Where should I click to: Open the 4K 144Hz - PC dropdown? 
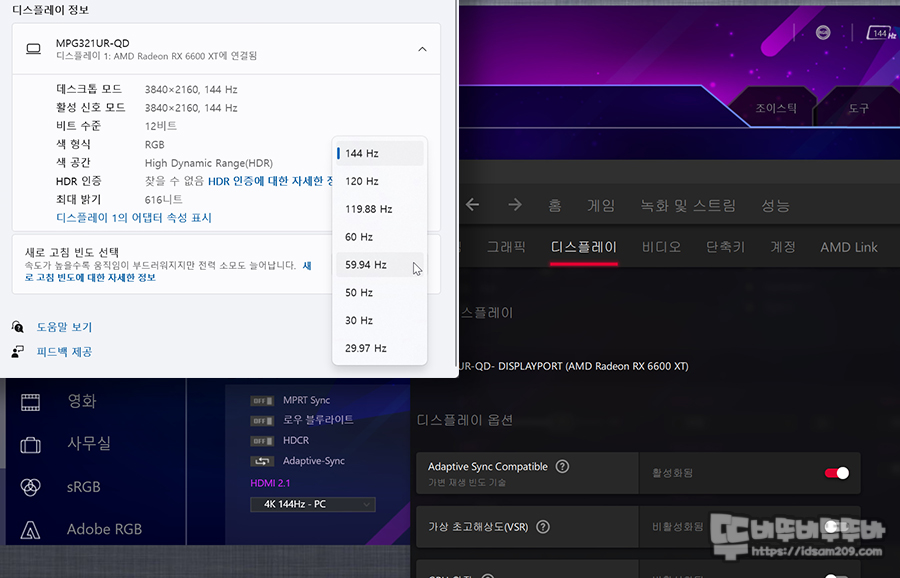click(x=313, y=505)
